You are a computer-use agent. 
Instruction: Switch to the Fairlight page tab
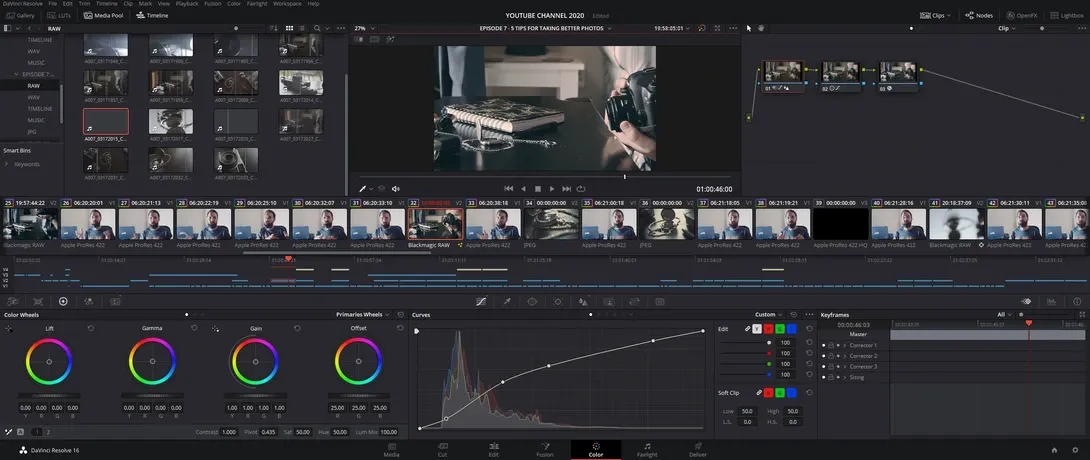point(646,450)
